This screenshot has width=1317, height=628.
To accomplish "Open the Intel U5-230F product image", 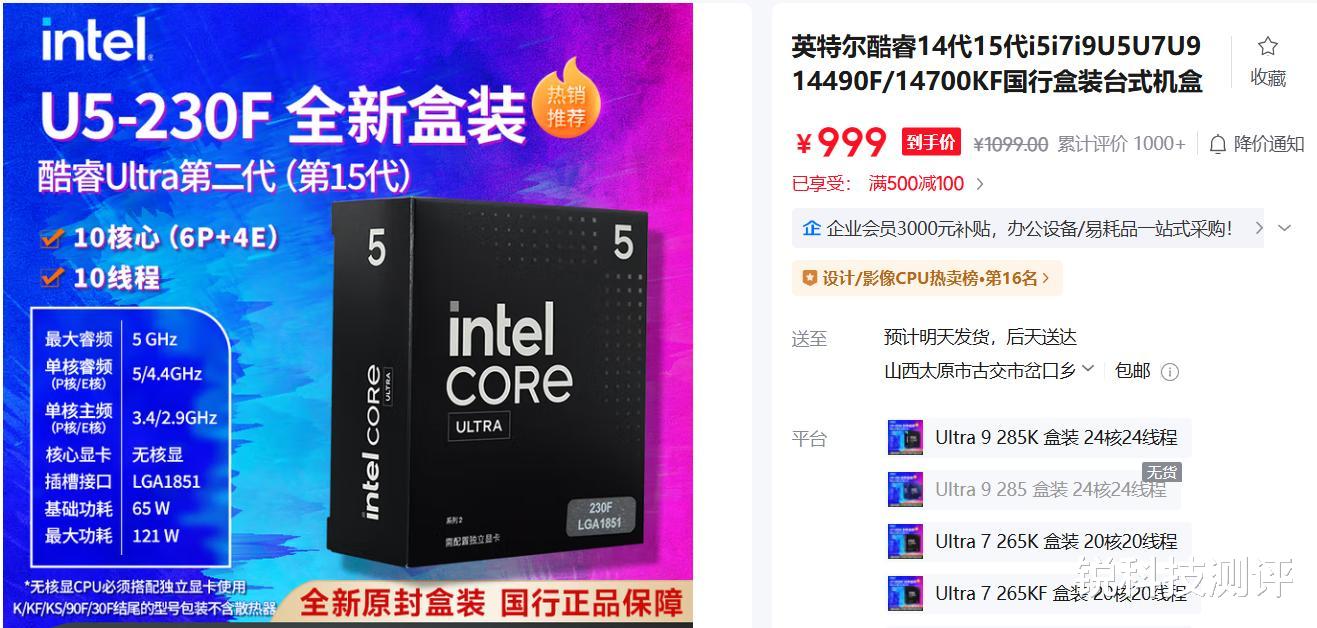I will click(x=347, y=314).
